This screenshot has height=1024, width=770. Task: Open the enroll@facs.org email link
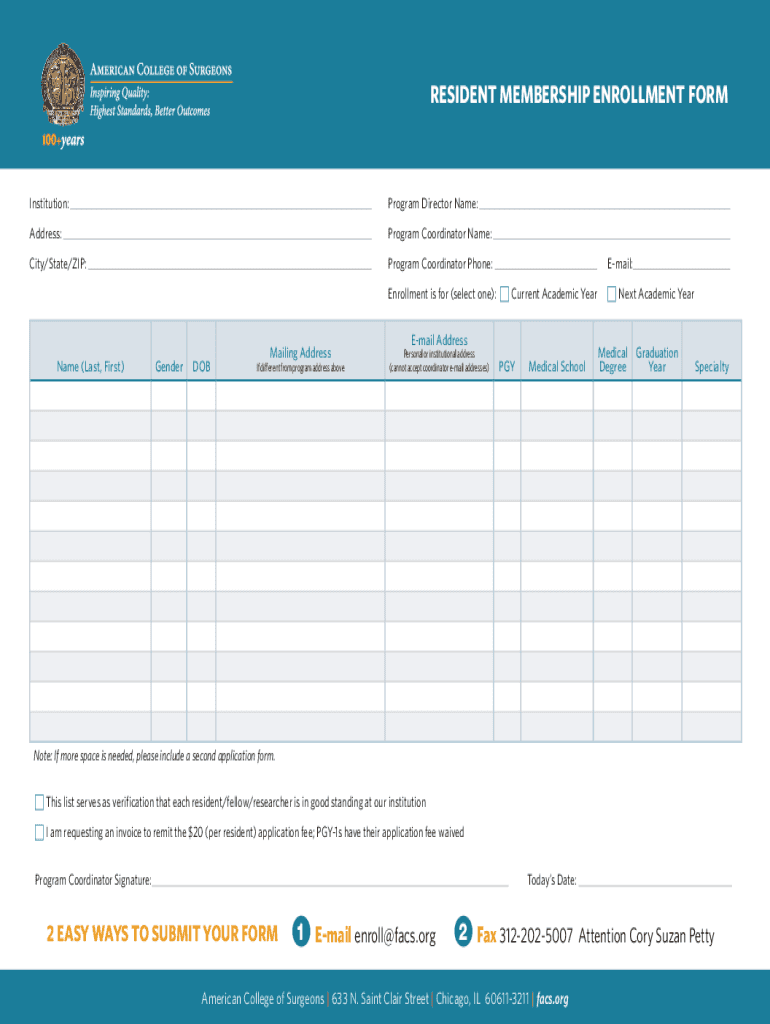(395, 936)
